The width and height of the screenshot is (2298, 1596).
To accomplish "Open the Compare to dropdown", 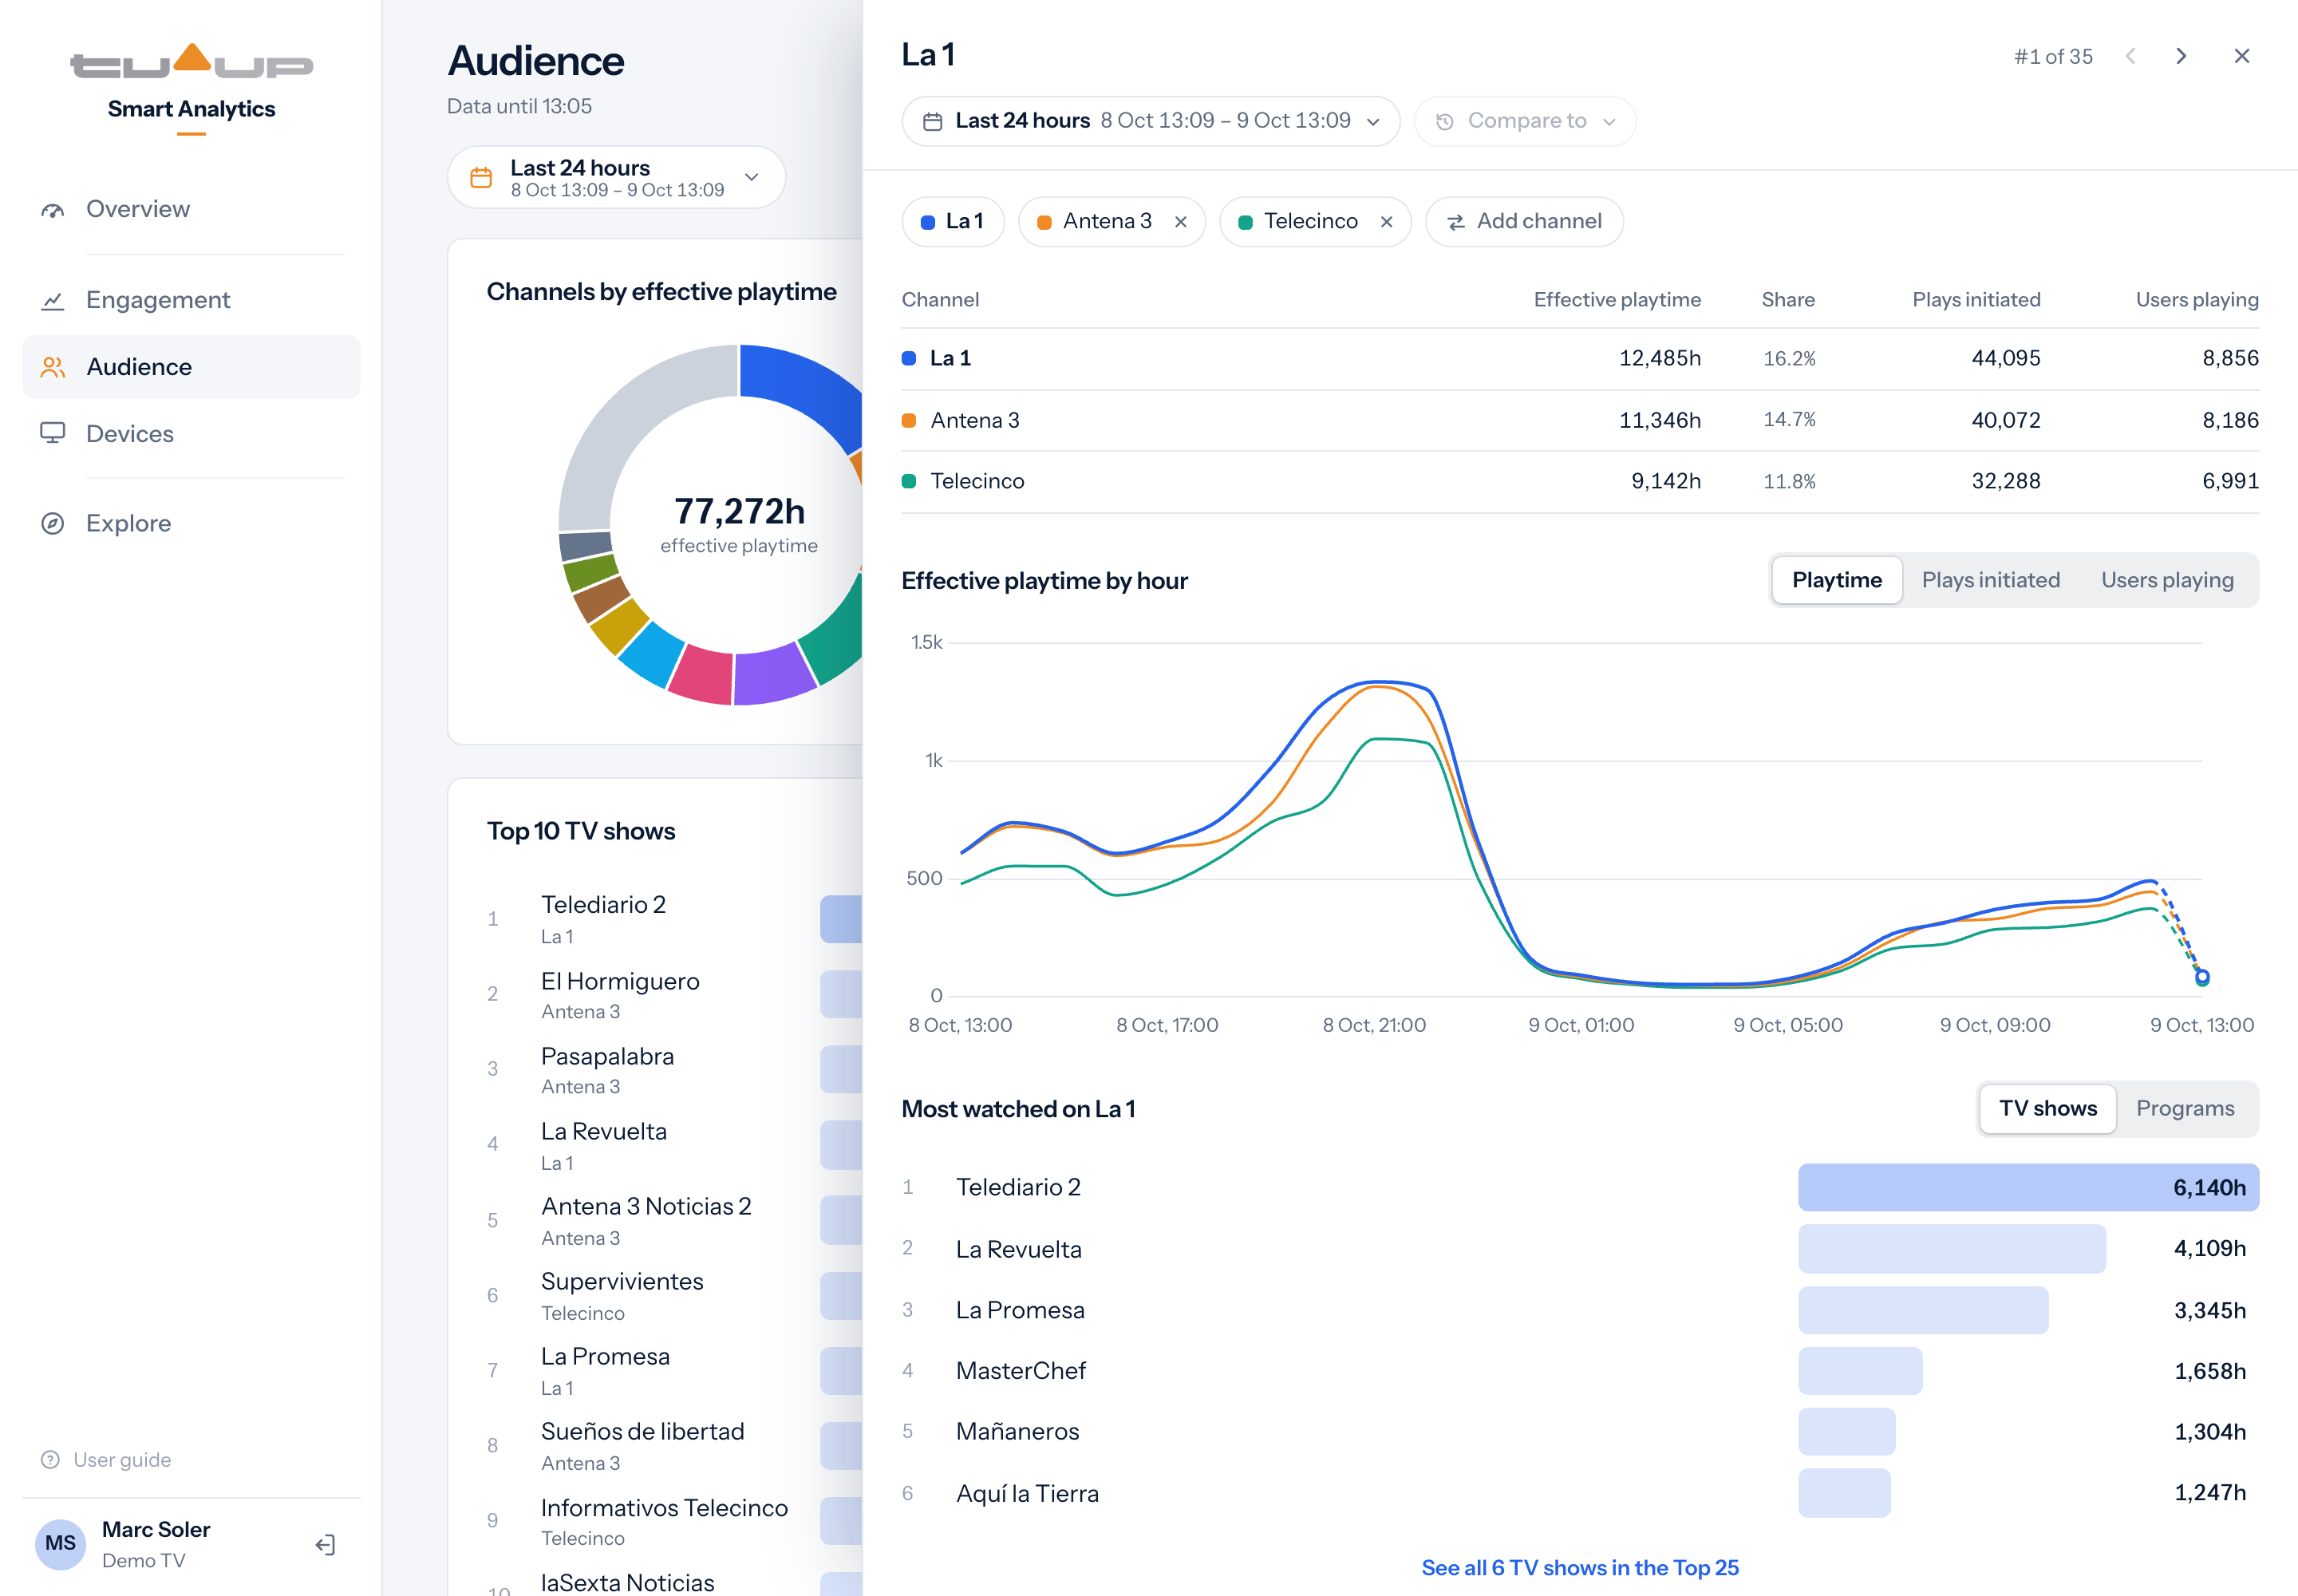I will pos(1525,122).
